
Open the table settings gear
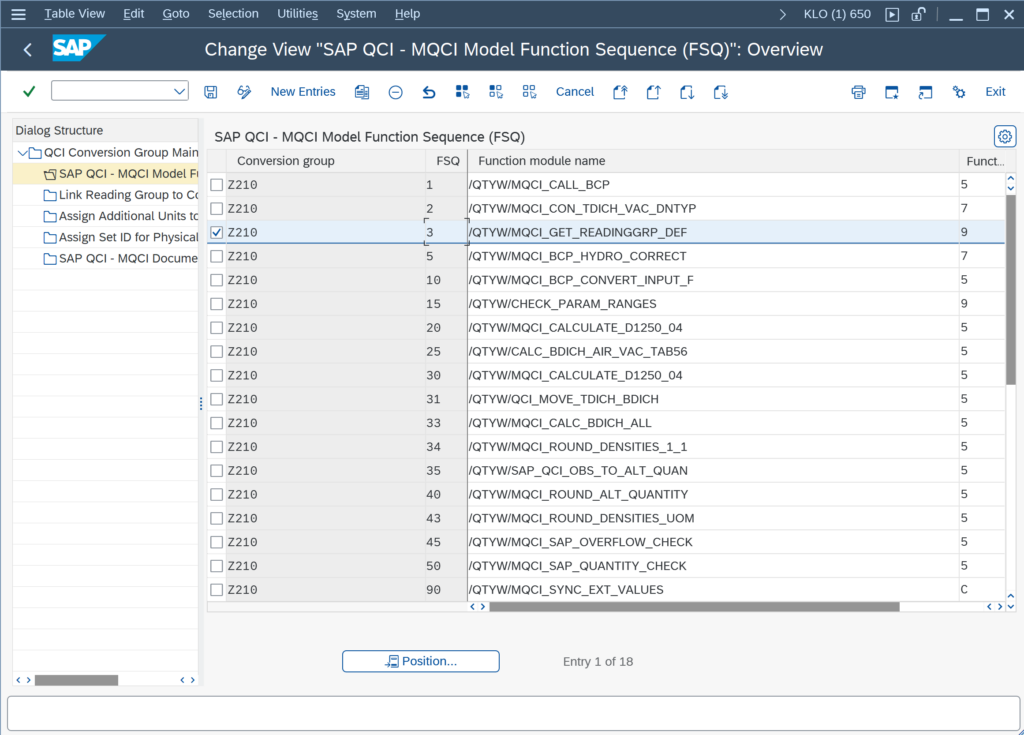point(1004,137)
